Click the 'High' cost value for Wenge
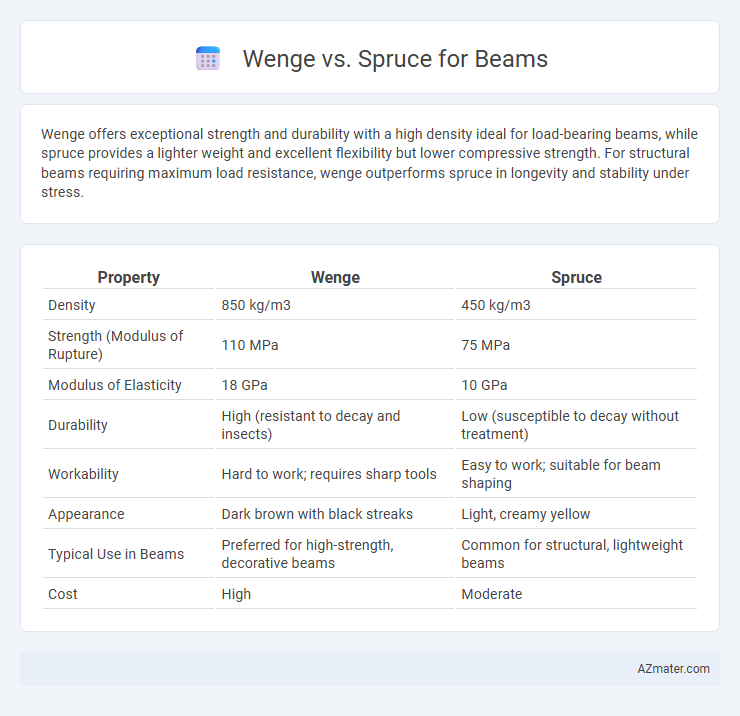This screenshot has height=716, width=740. [236, 594]
